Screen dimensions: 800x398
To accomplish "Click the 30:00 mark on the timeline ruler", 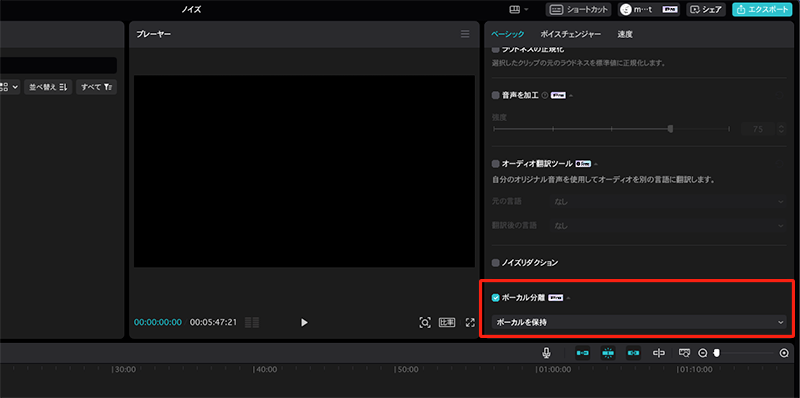I will point(124,369).
